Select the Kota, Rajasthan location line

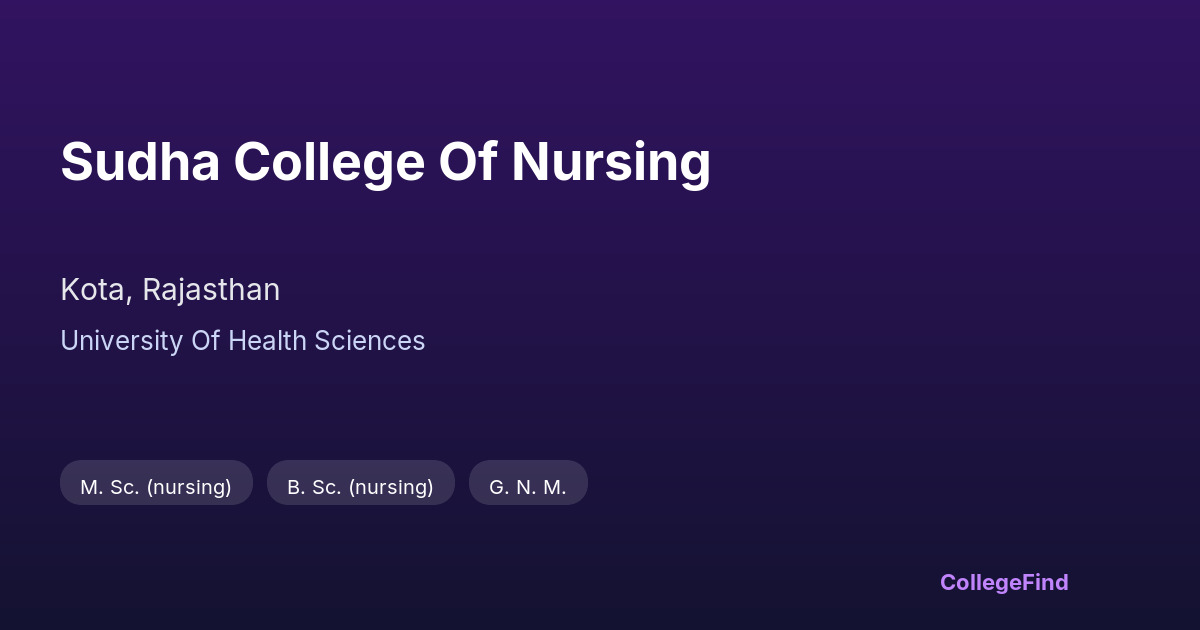pyautogui.click(x=170, y=290)
